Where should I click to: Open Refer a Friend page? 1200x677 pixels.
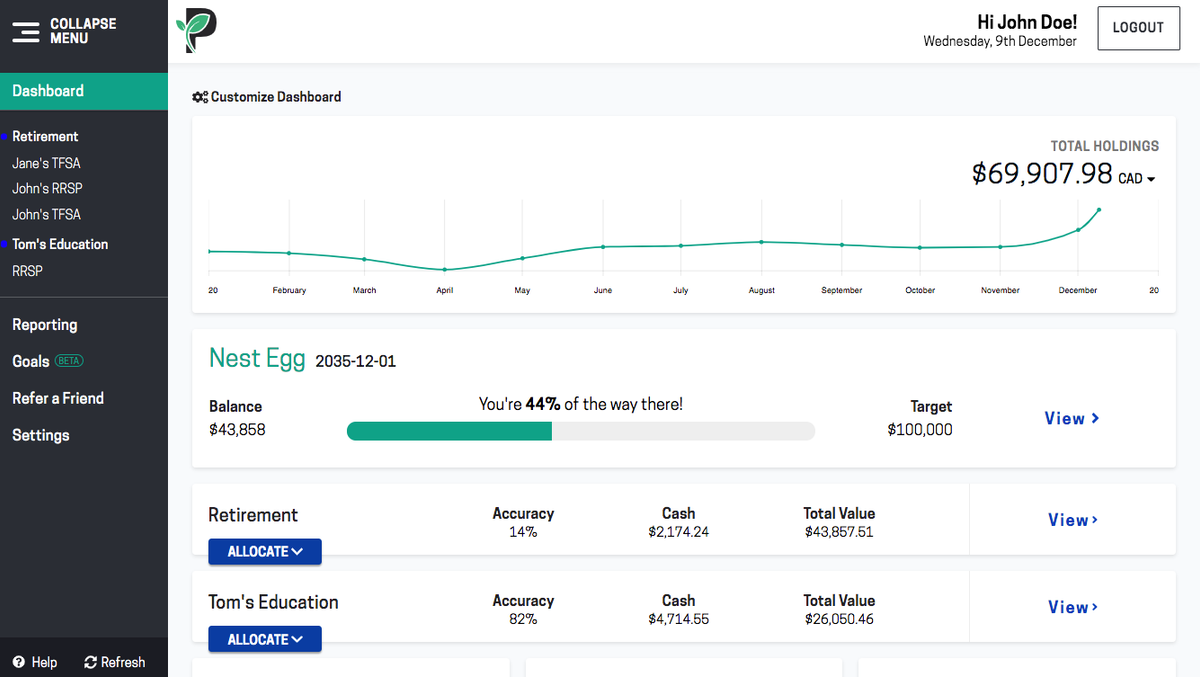pyautogui.click(x=58, y=398)
